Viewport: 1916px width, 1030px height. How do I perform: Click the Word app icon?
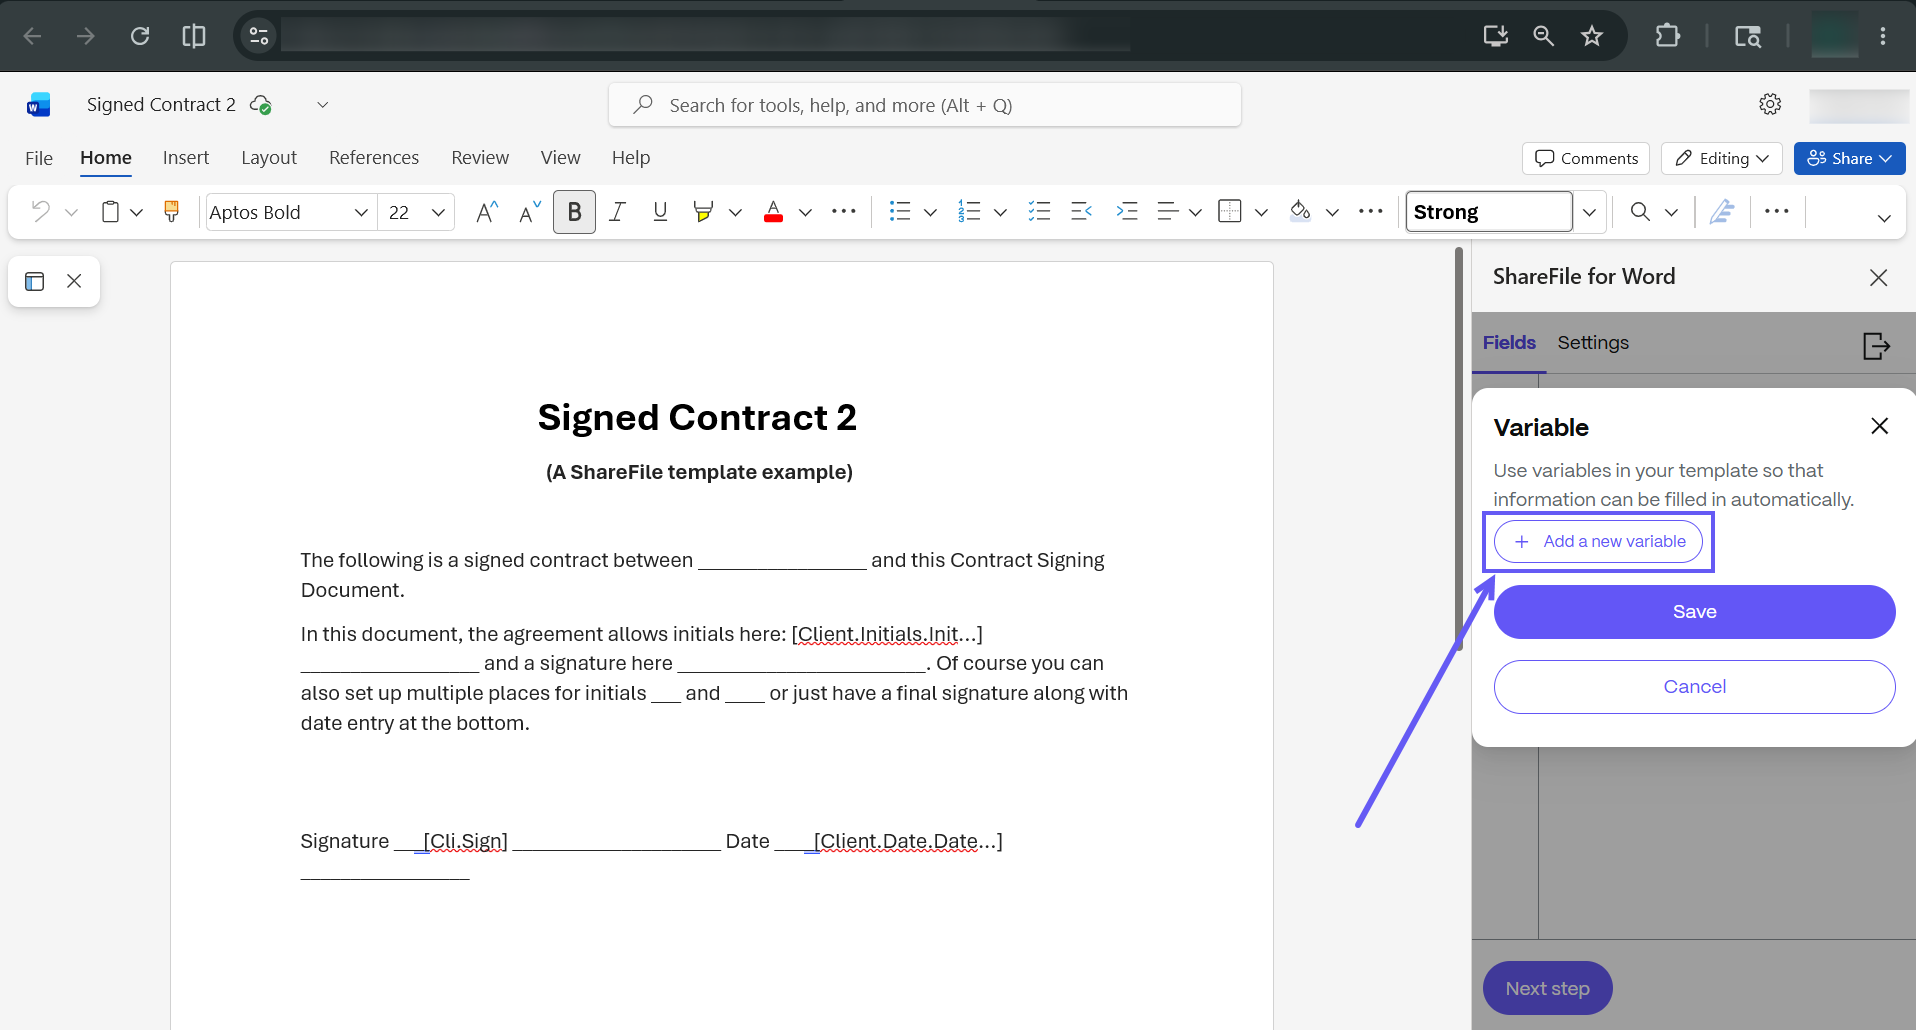(39, 105)
